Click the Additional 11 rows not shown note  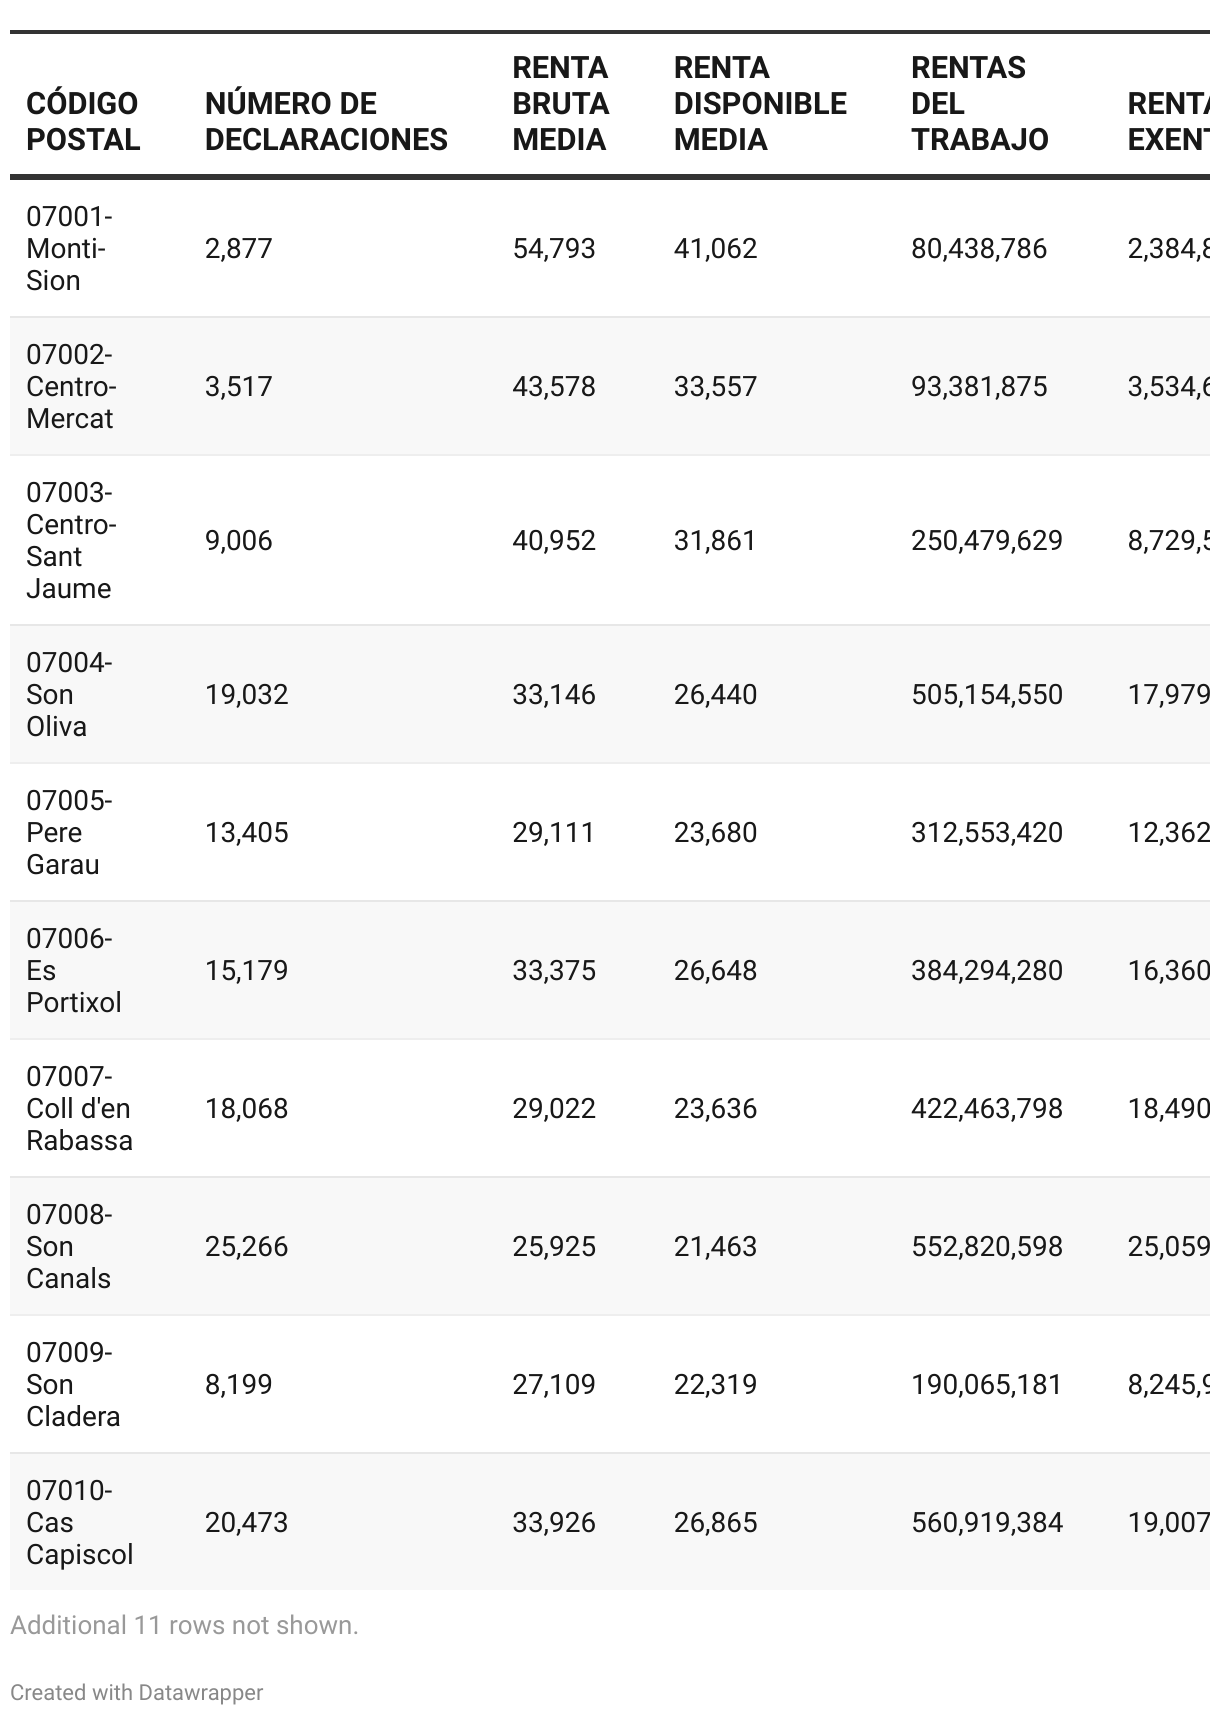[184, 1625]
